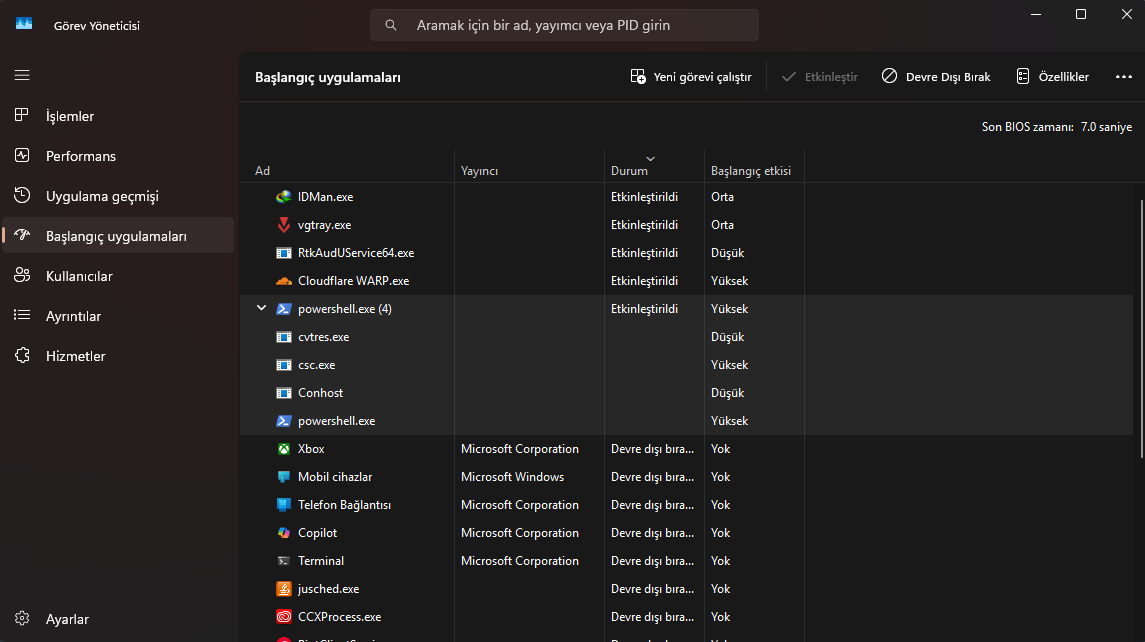Click Düşük impact of cvtres.exe
The height and width of the screenshot is (642, 1145).
(x=727, y=337)
